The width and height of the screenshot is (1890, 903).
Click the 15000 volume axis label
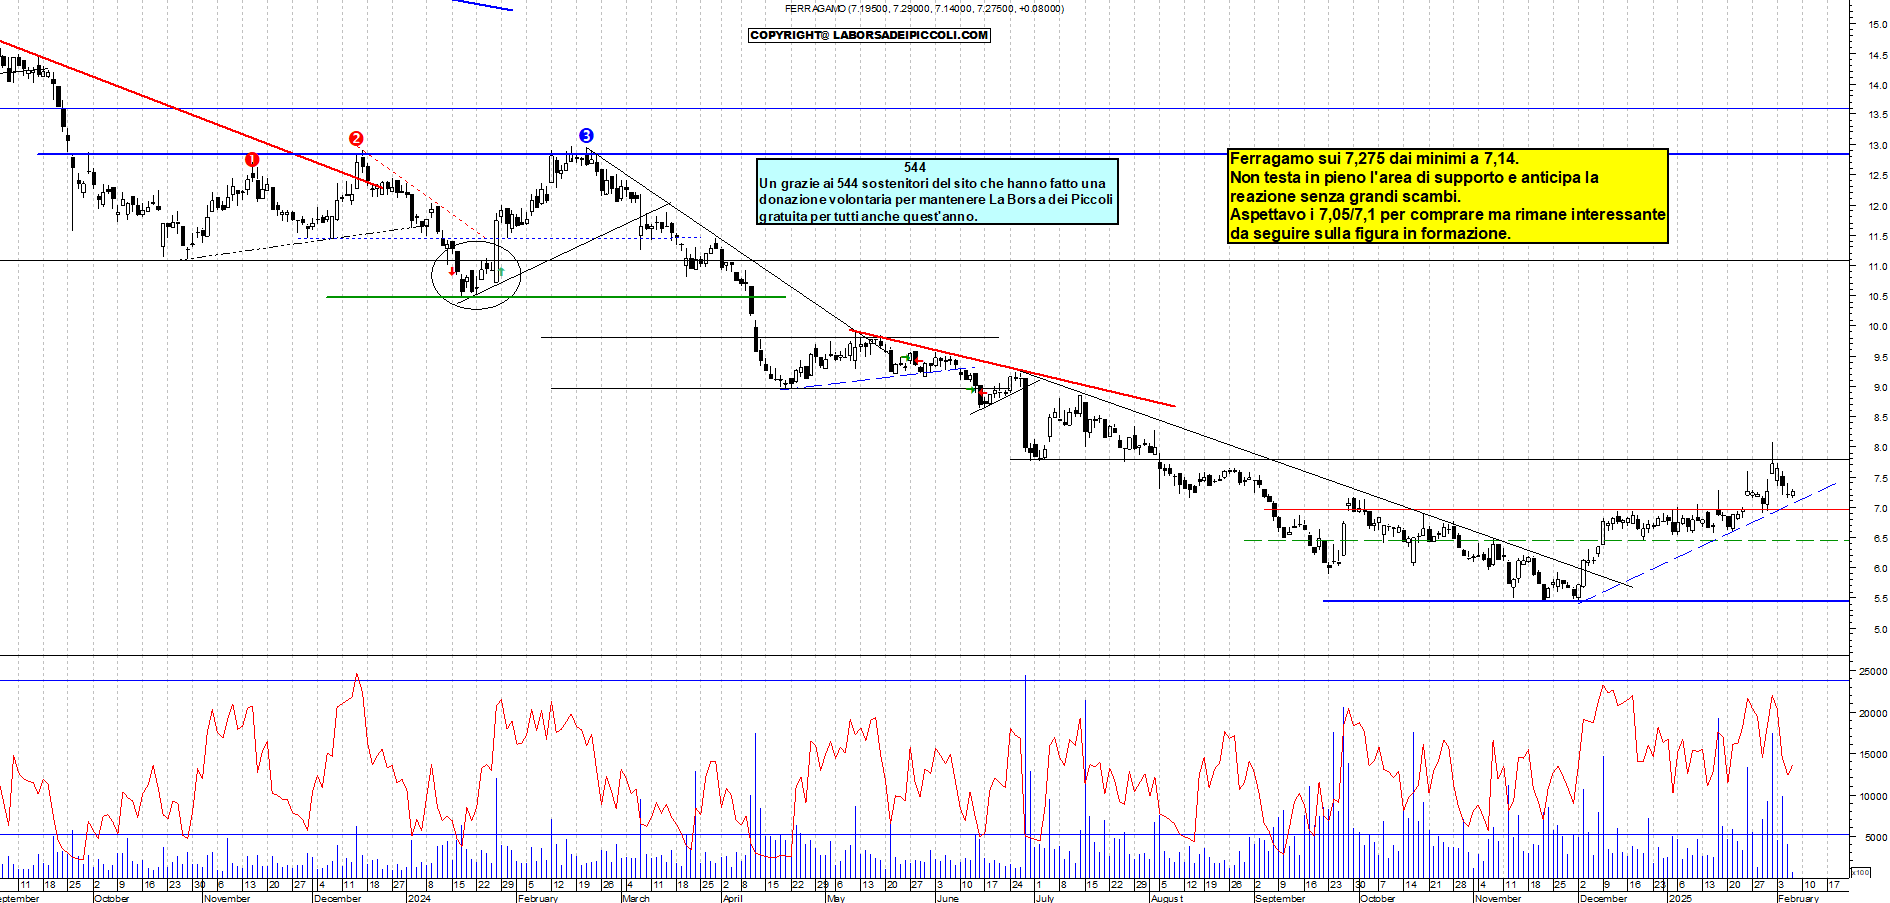1872,755
